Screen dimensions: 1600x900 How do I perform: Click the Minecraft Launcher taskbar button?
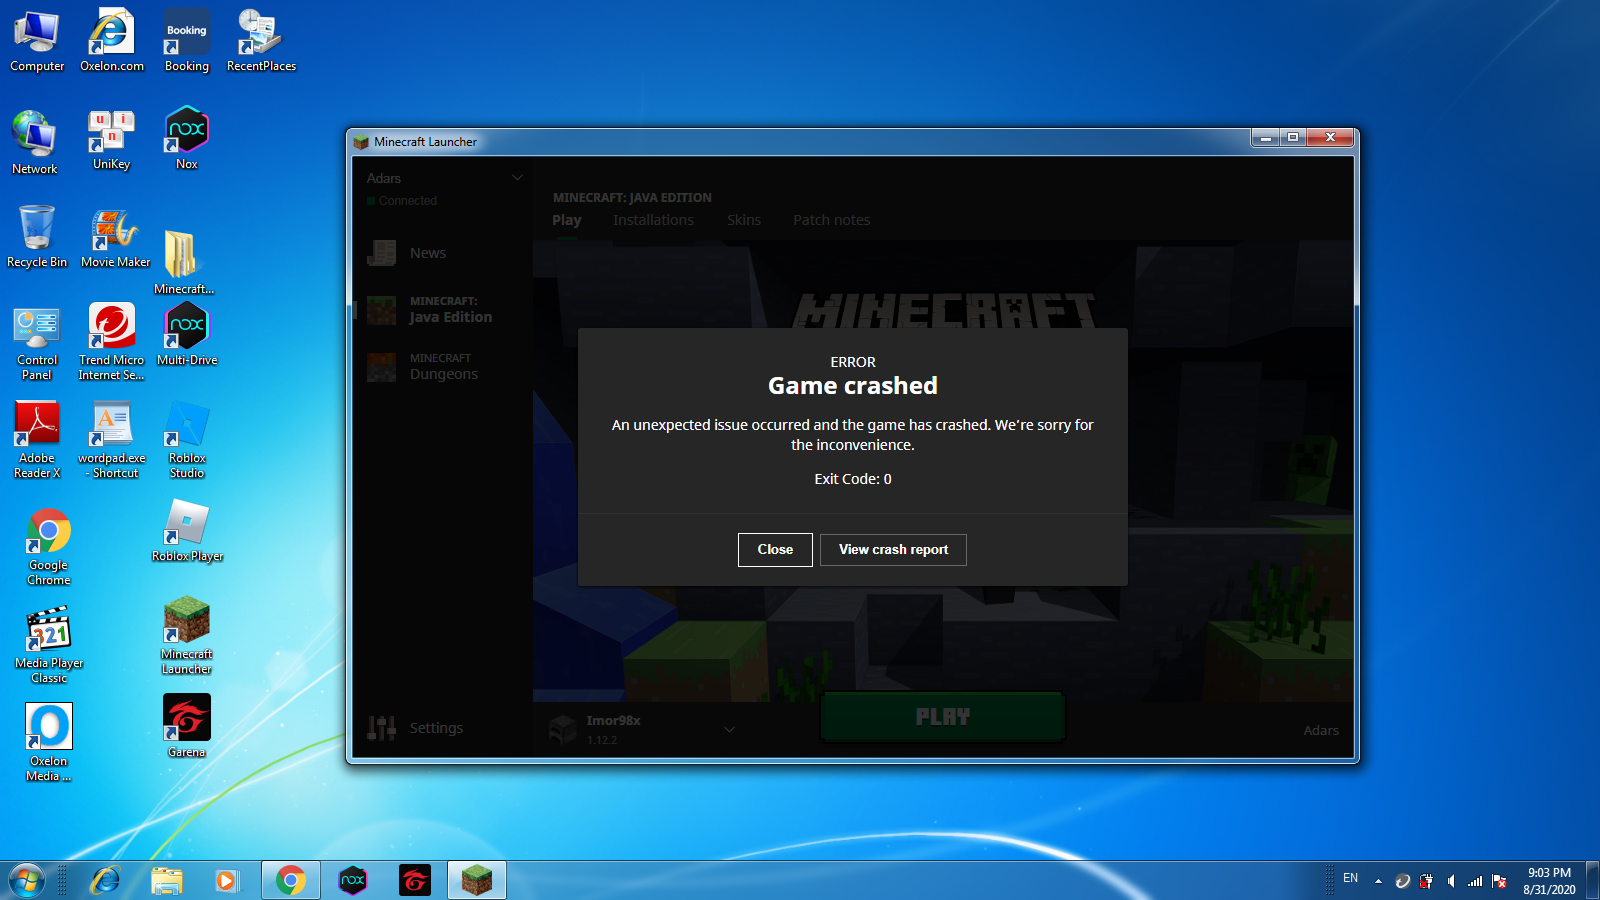(477, 881)
